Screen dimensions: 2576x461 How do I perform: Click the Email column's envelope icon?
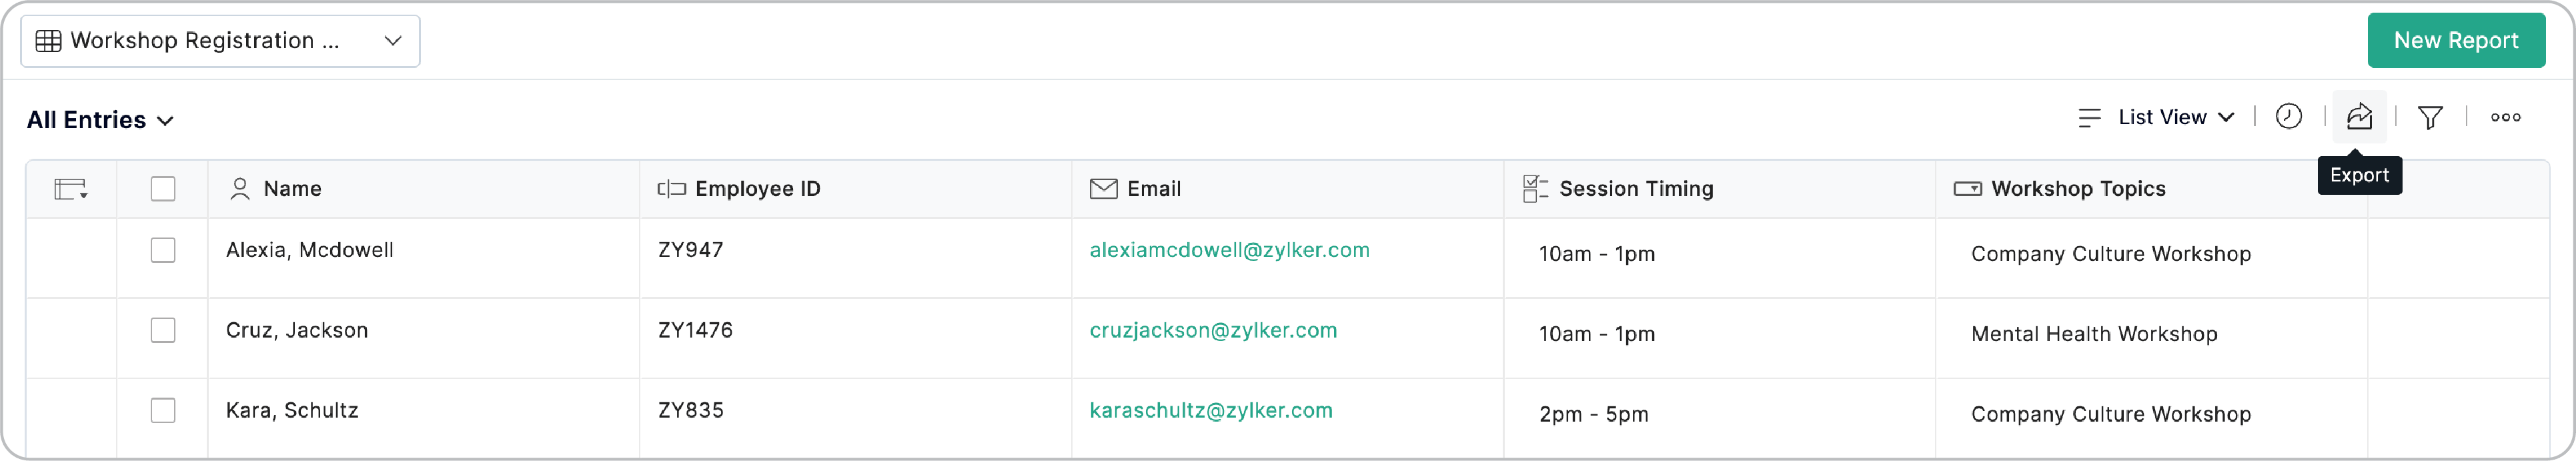1102,188
